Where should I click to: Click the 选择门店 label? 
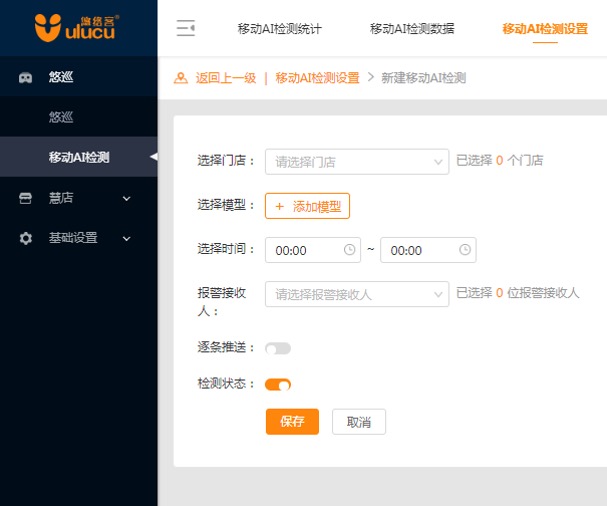point(226,160)
